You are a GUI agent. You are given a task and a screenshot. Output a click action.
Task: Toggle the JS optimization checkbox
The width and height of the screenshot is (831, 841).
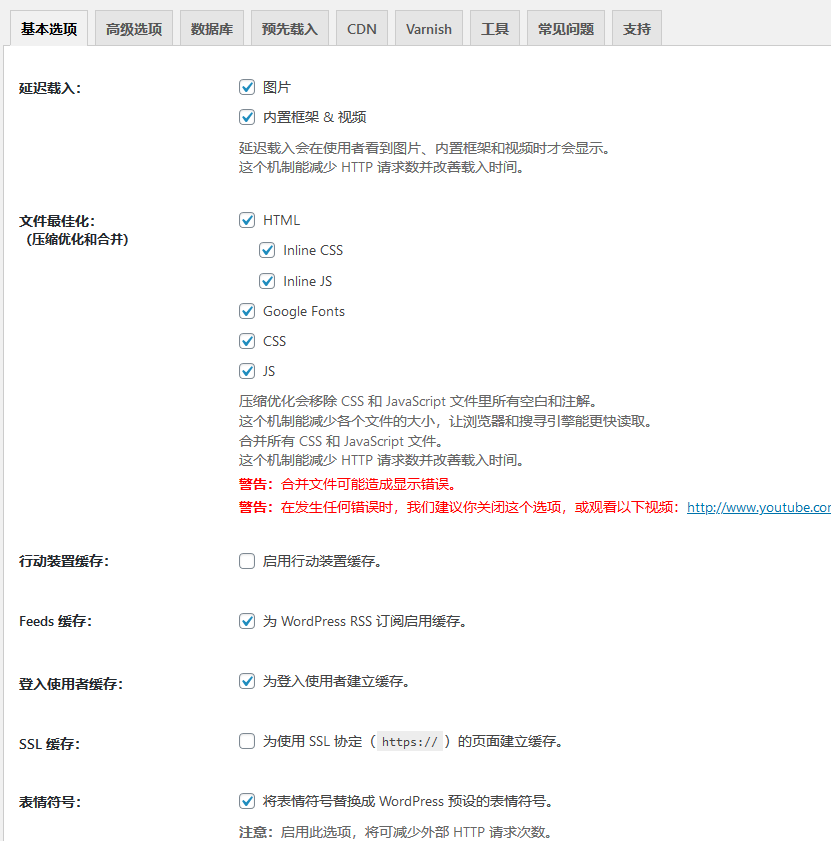(247, 371)
